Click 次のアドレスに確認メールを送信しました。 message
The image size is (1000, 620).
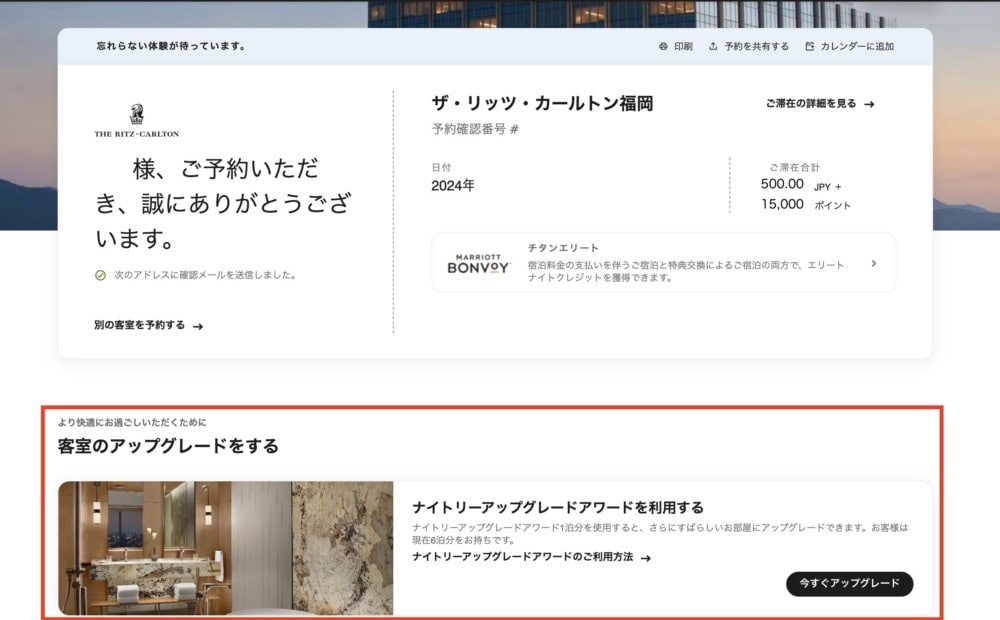[x=205, y=275]
